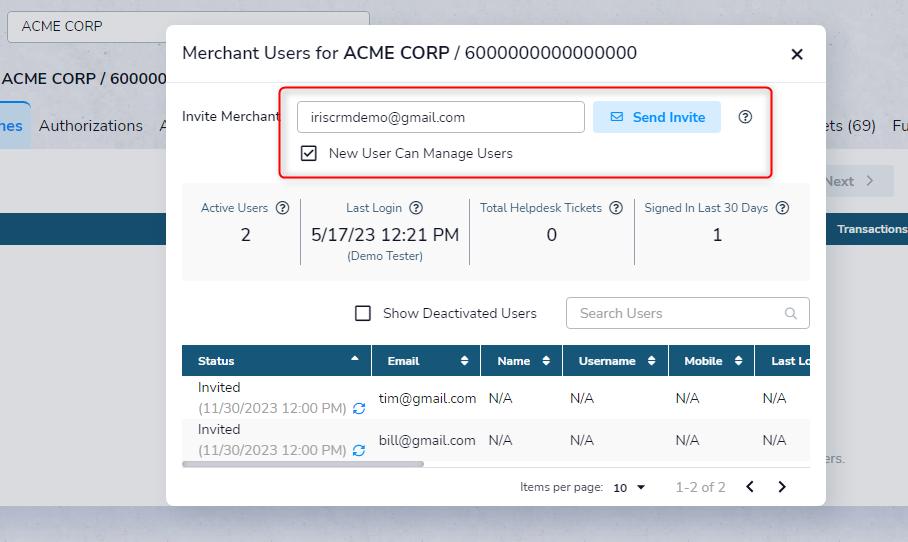908x542 pixels.
Task: Click Transactions column header in background
Action: coord(872,229)
